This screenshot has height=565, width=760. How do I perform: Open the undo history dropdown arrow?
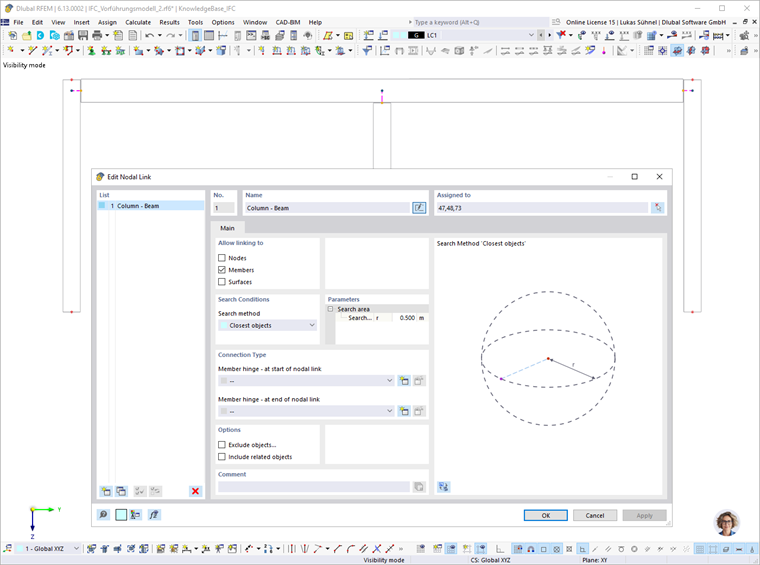coord(159,35)
